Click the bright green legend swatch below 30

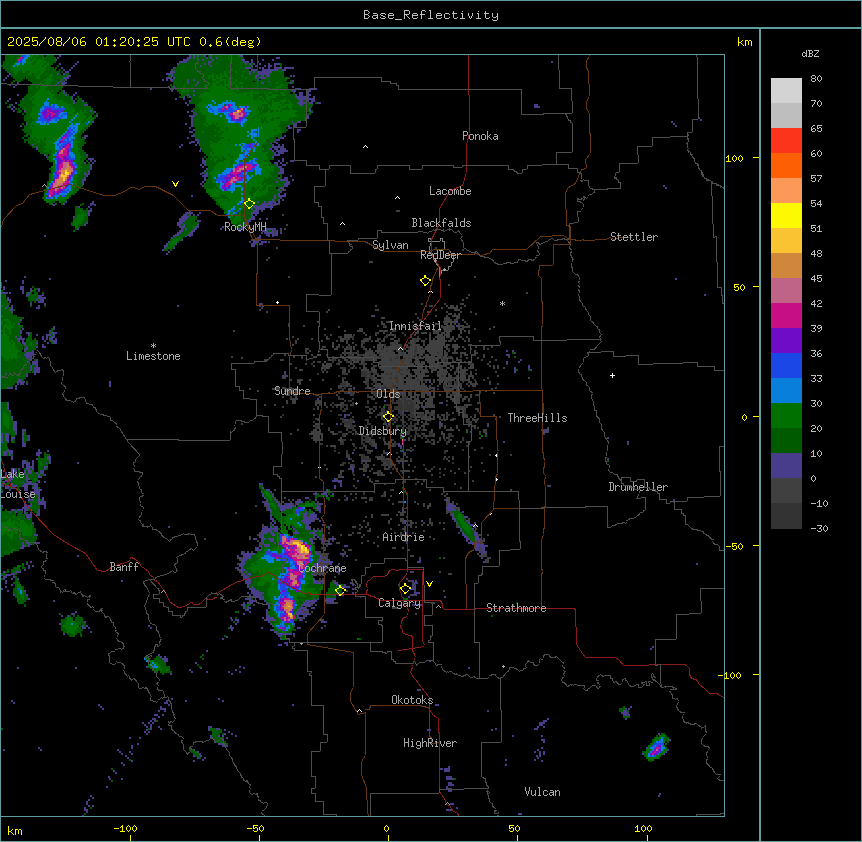click(786, 416)
